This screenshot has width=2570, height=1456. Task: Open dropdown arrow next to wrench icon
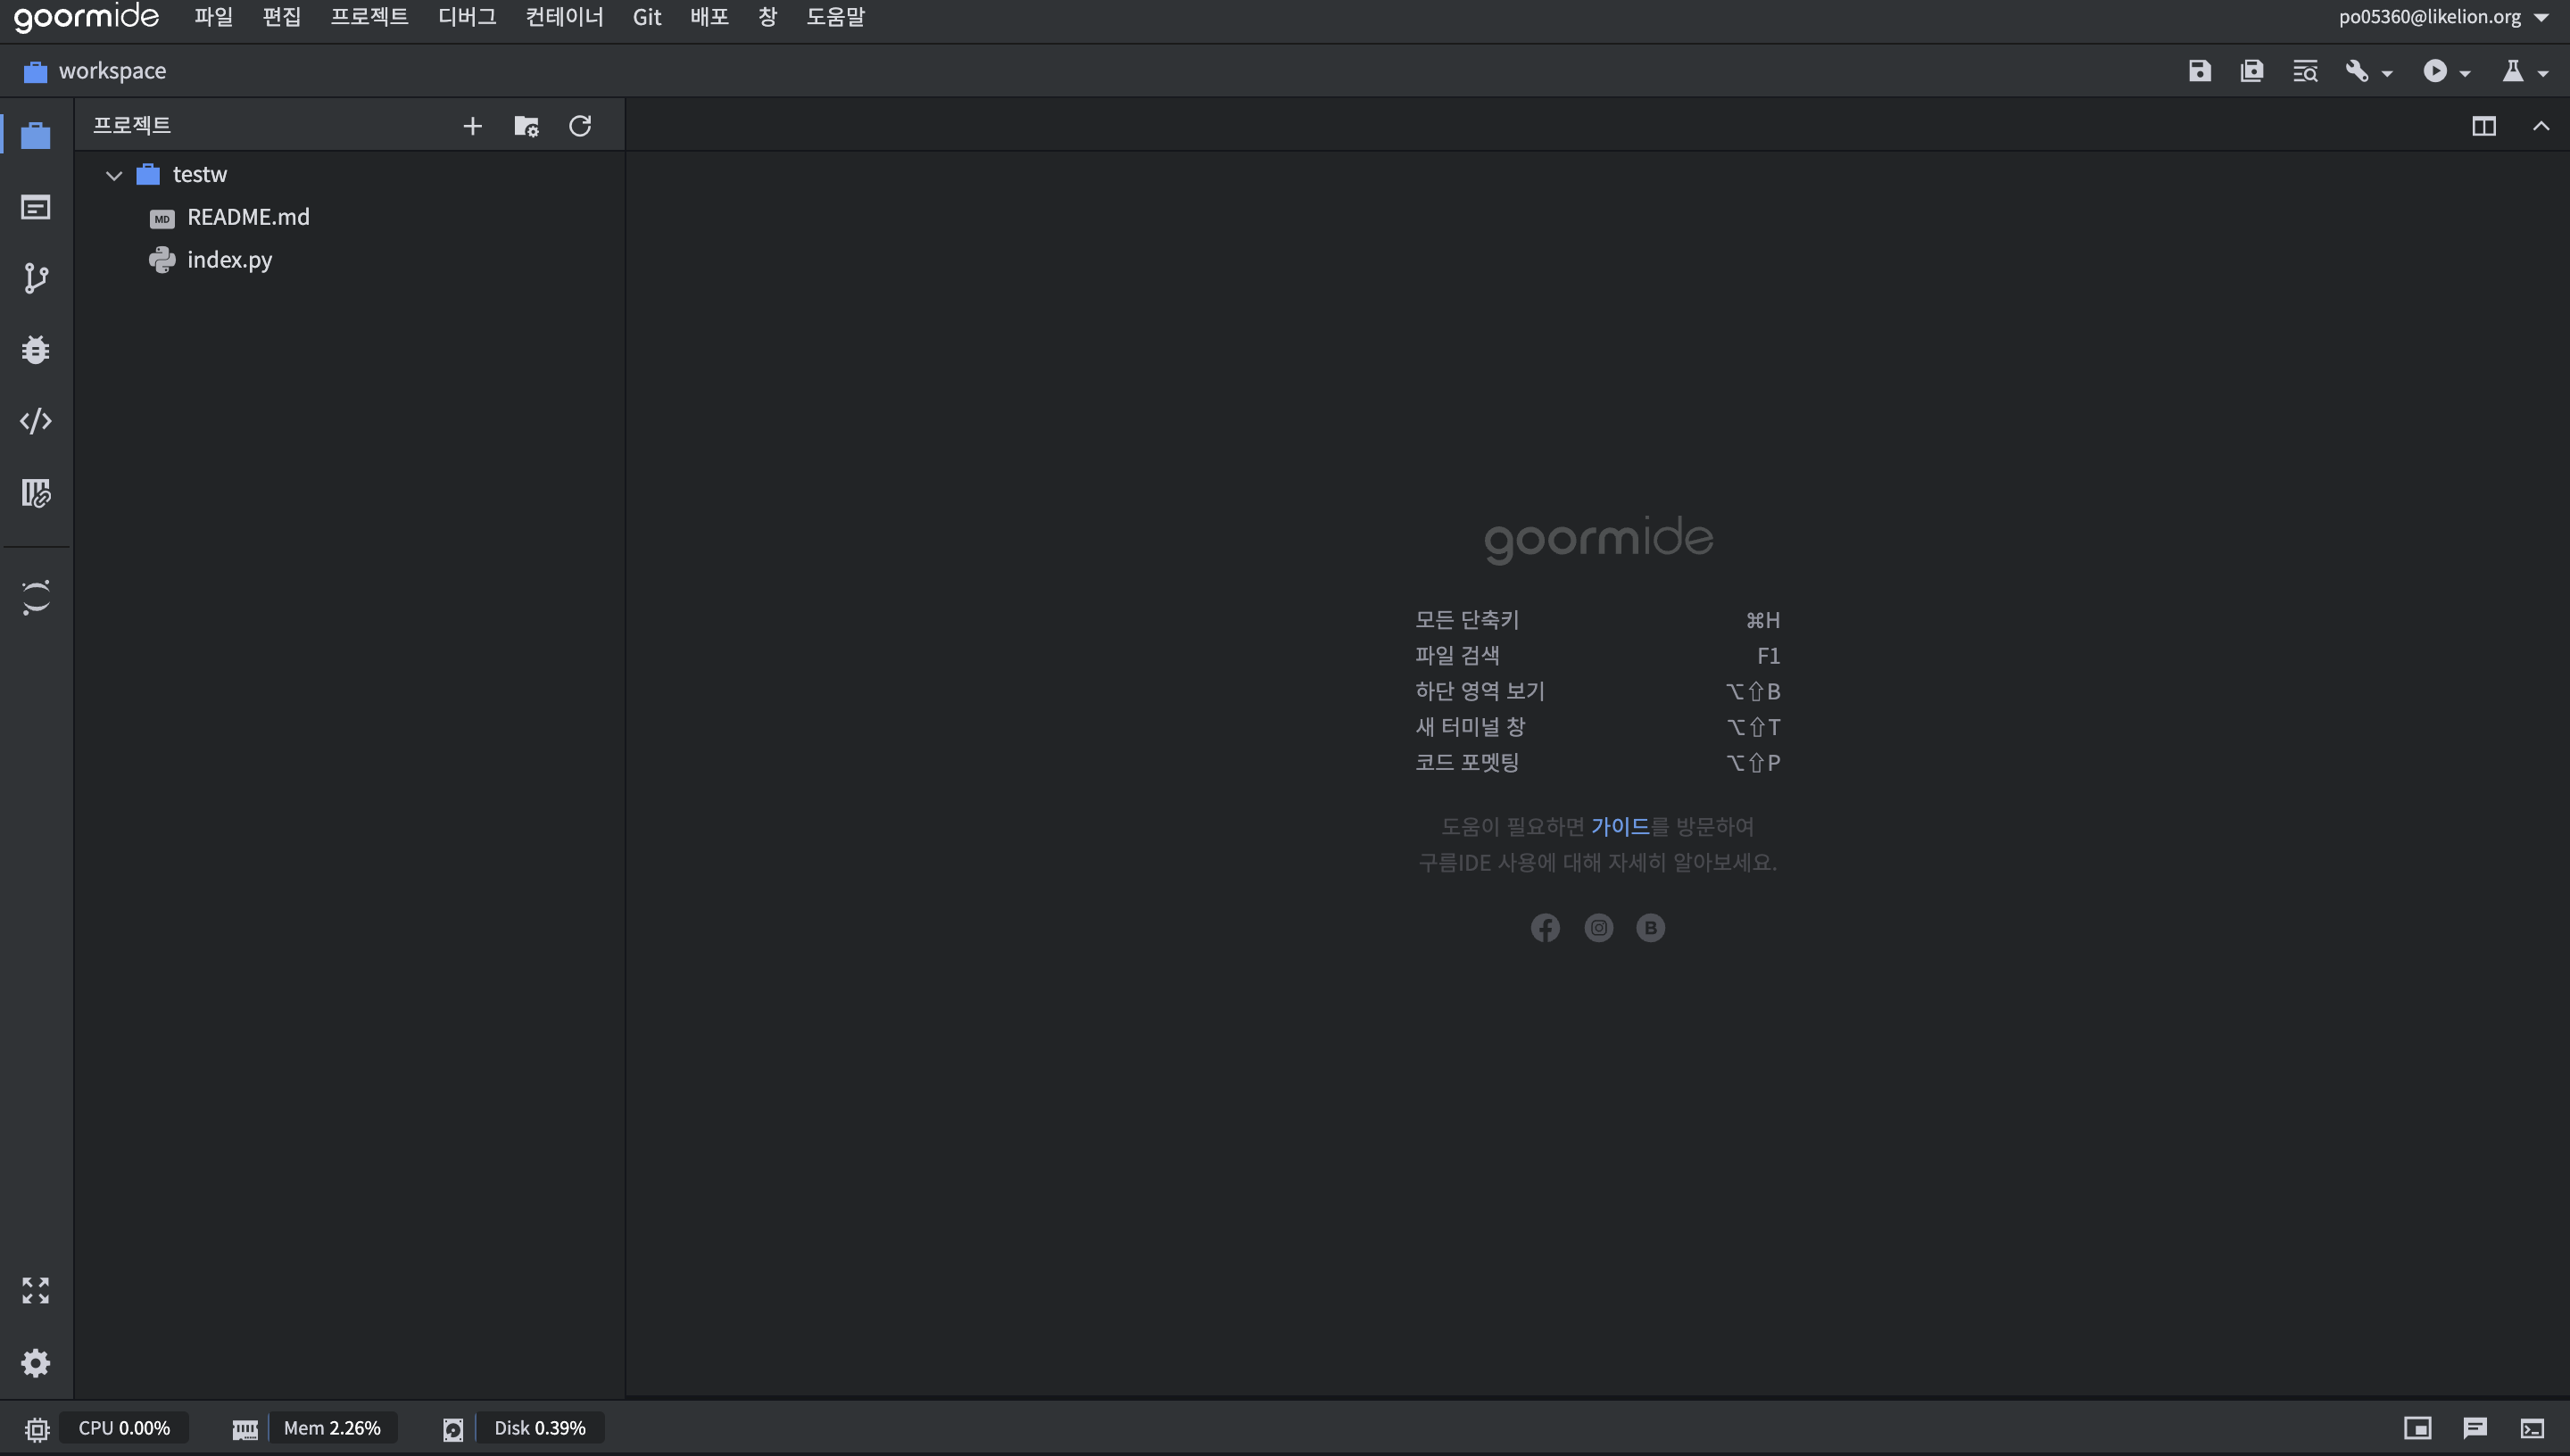pyautogui.click(x=2387, y=73)
